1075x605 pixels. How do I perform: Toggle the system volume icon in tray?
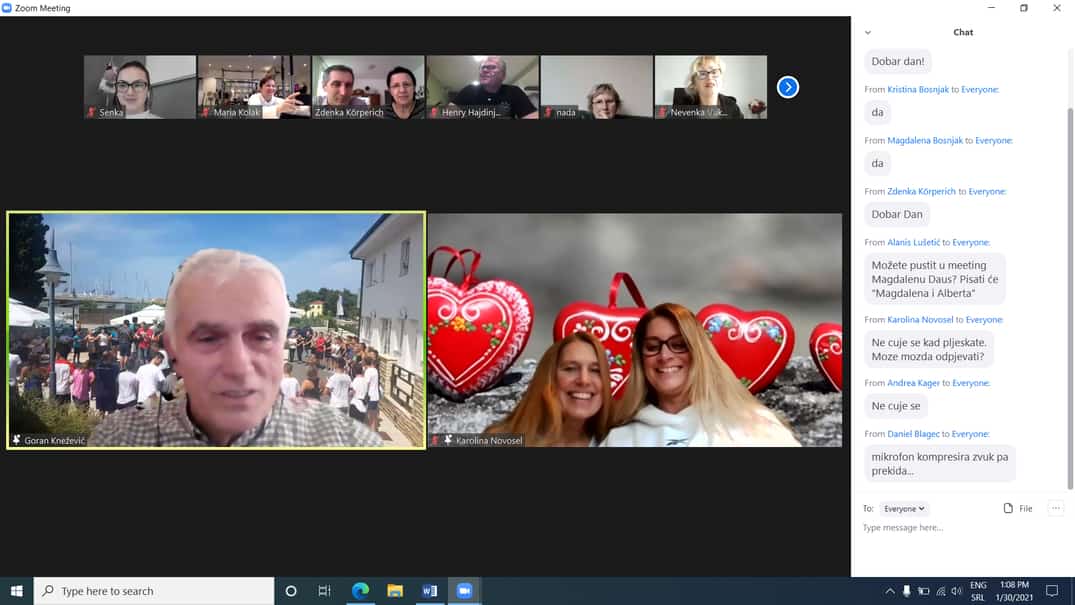957,591
